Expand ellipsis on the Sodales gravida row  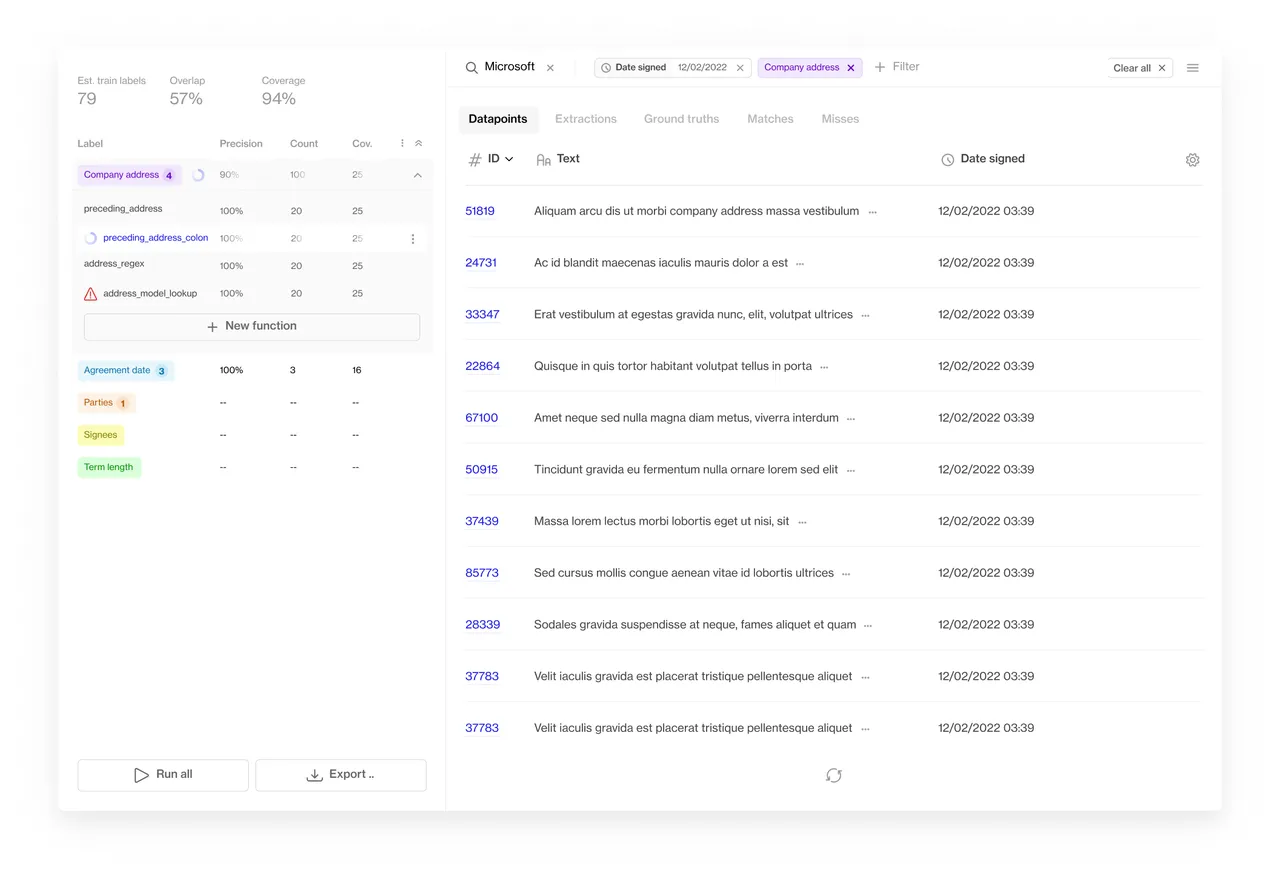click(x=868, y=625)
